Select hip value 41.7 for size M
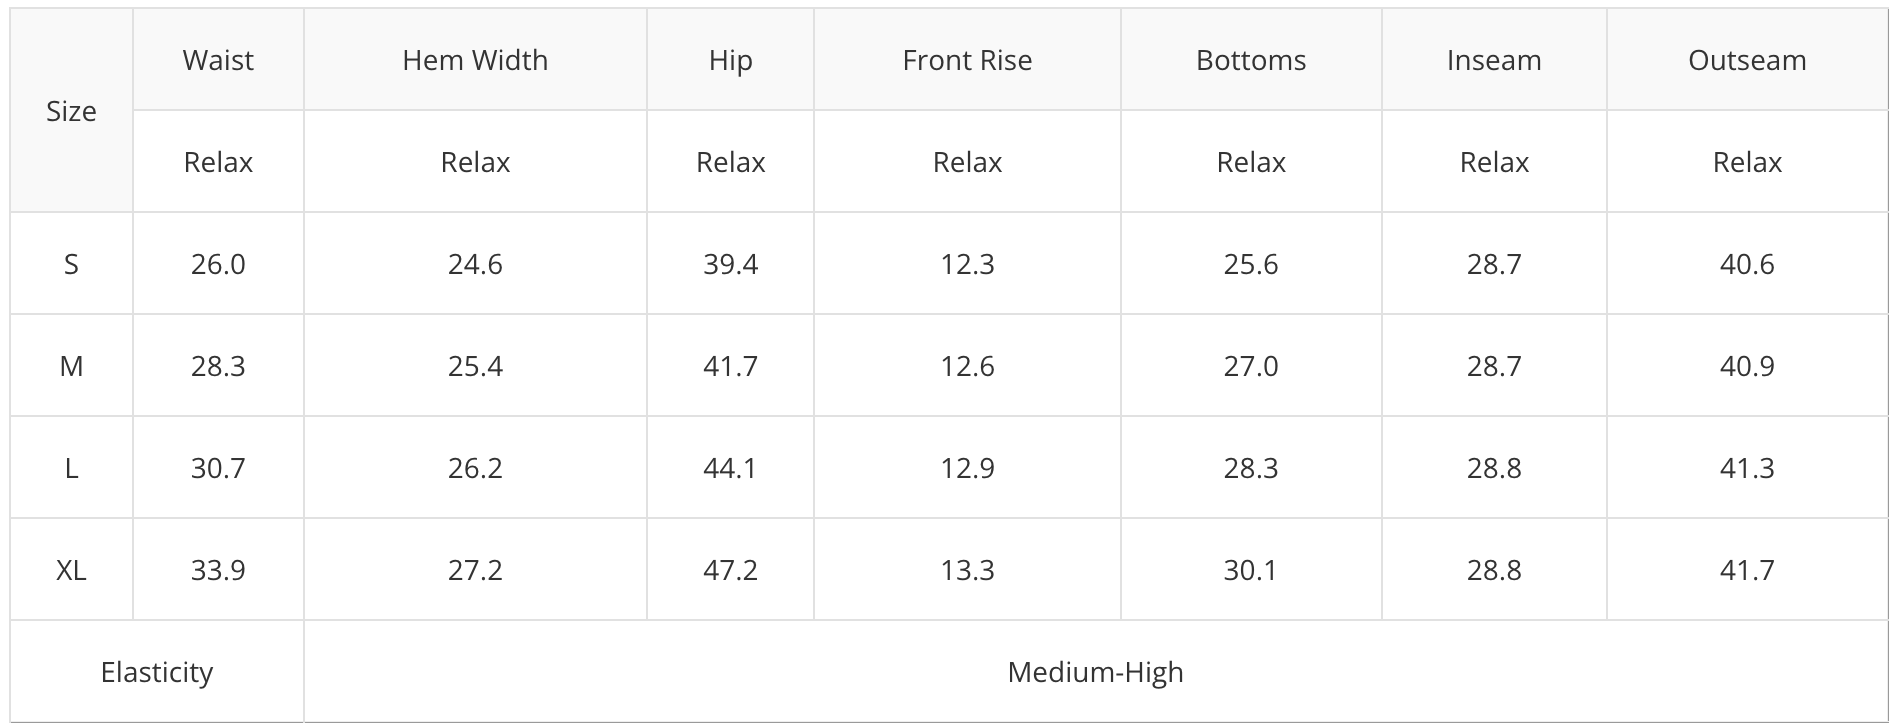The image size is (1900, 728). (x=730, y=366)
